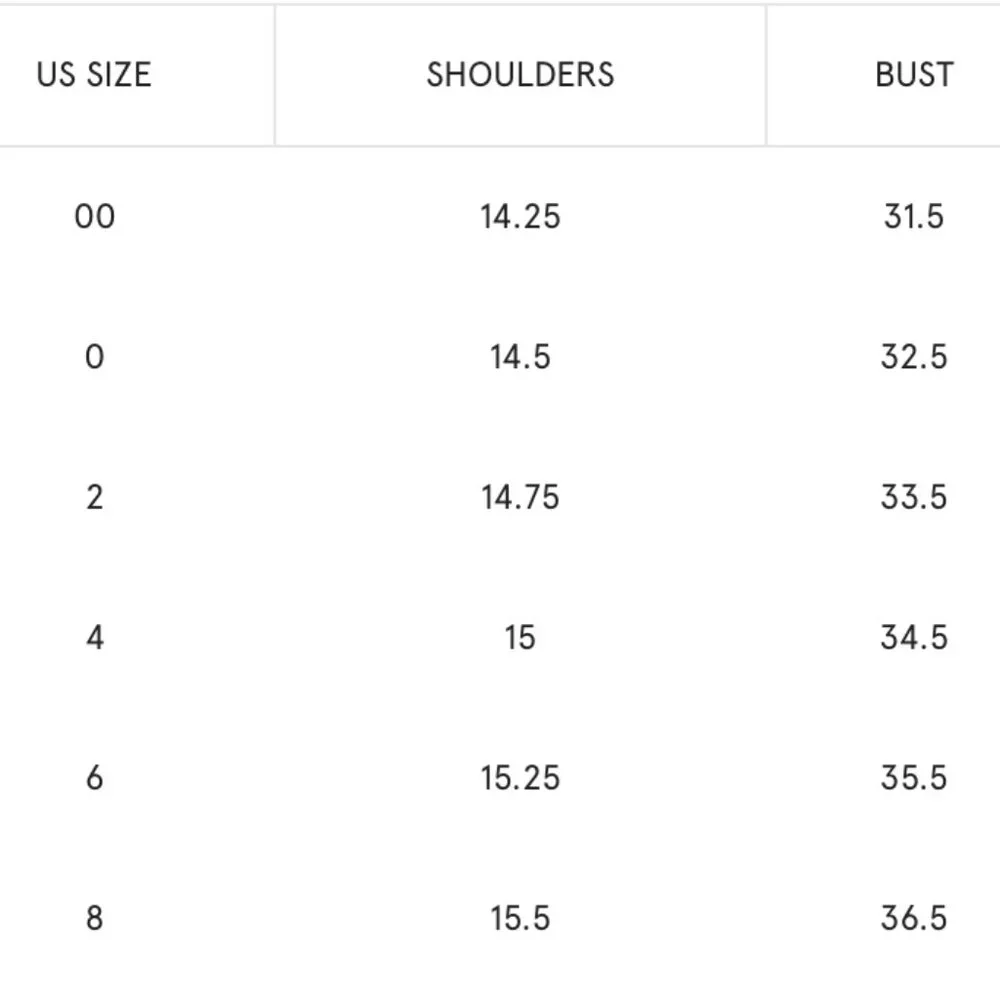Click the 15.25 shoulders measurement
This screenshot has height=1000, width=1000.
pos(520,777)
